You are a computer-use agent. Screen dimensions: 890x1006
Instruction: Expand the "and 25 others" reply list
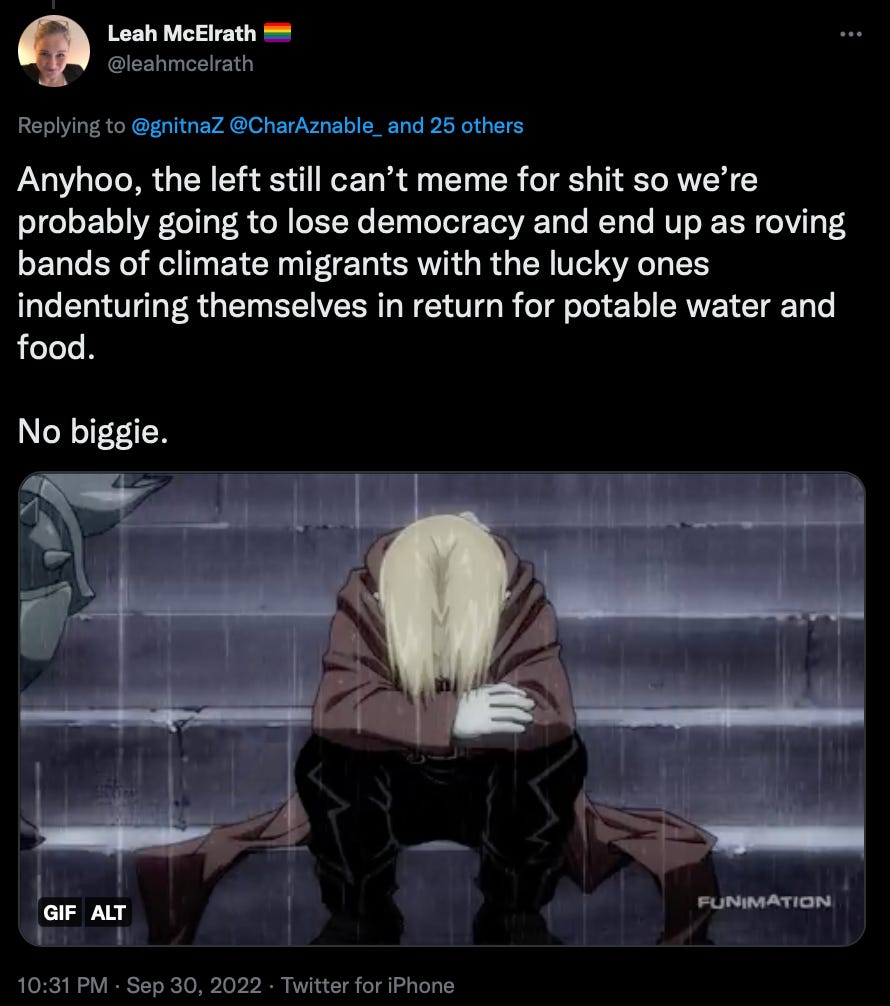(456, 126)
